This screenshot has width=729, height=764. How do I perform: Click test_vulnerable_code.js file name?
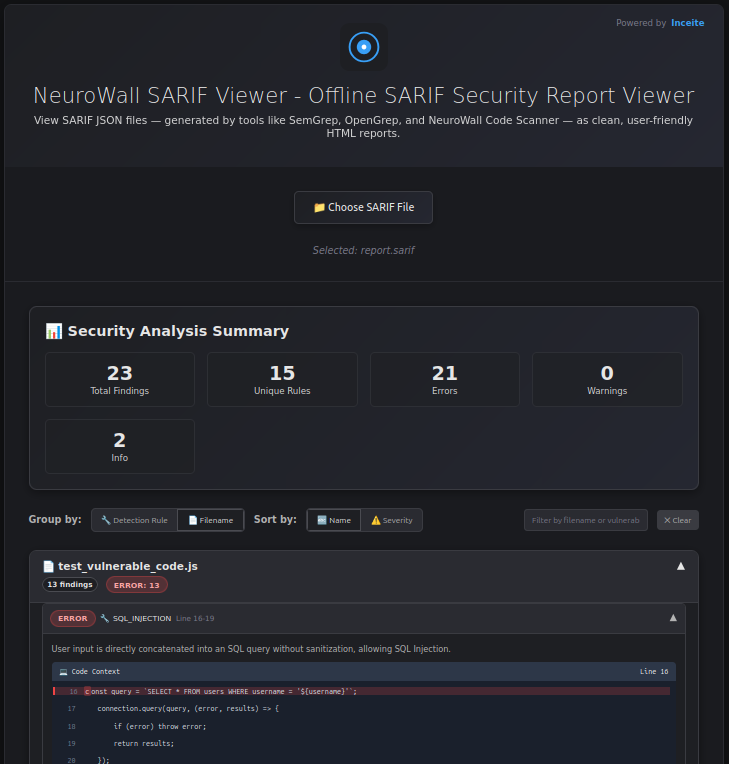[x=128, y=566]
